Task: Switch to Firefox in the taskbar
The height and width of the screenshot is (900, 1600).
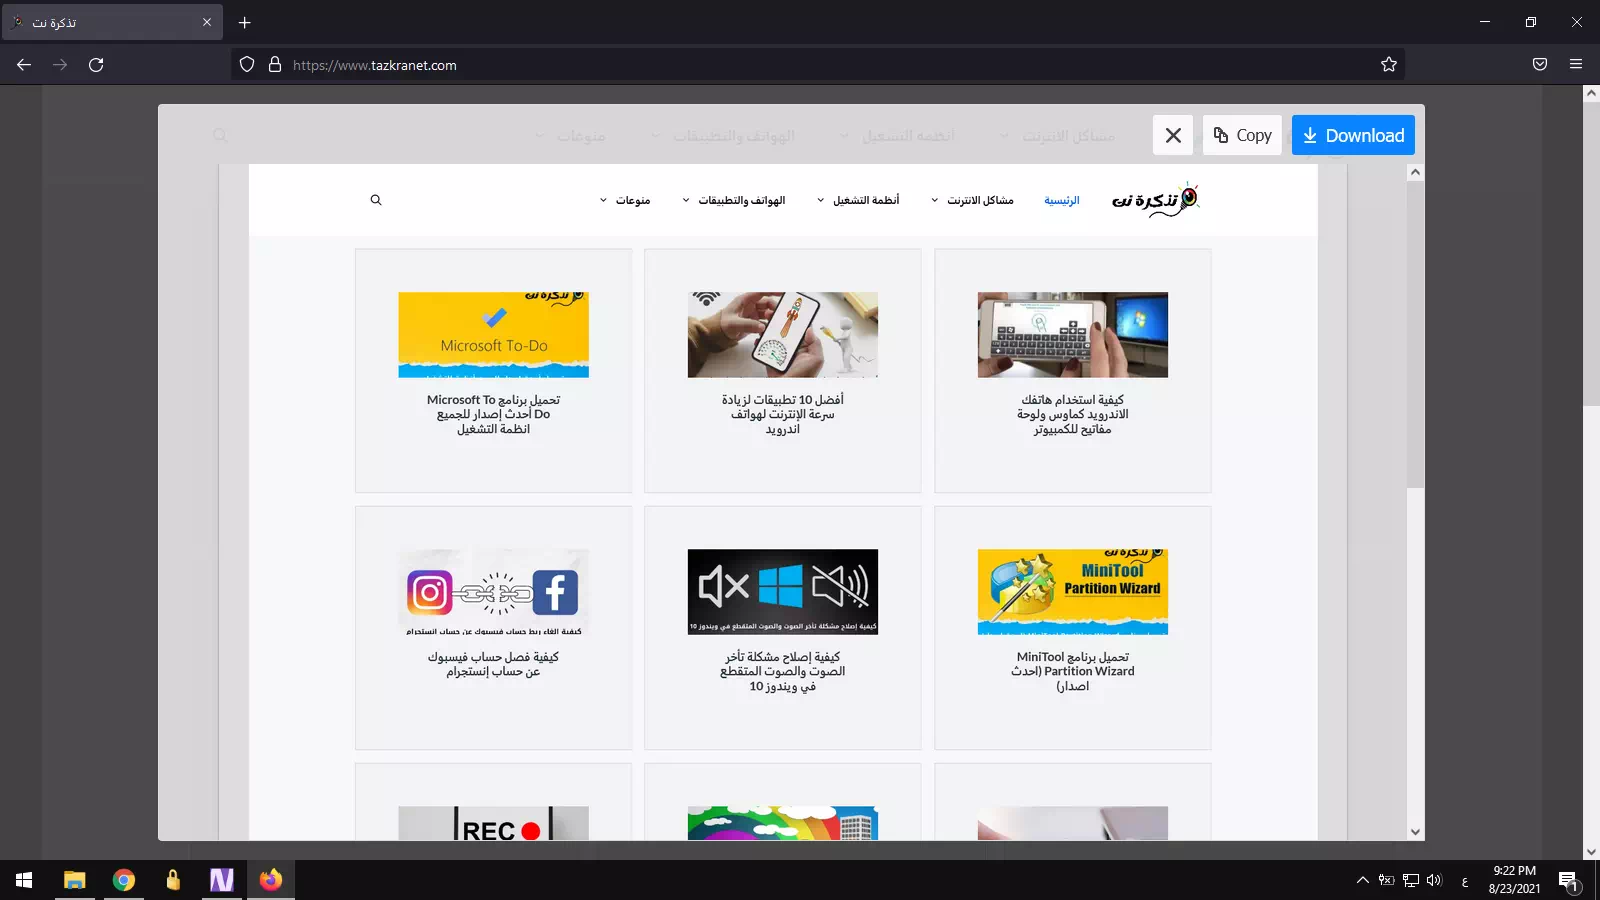Action: 271,880
